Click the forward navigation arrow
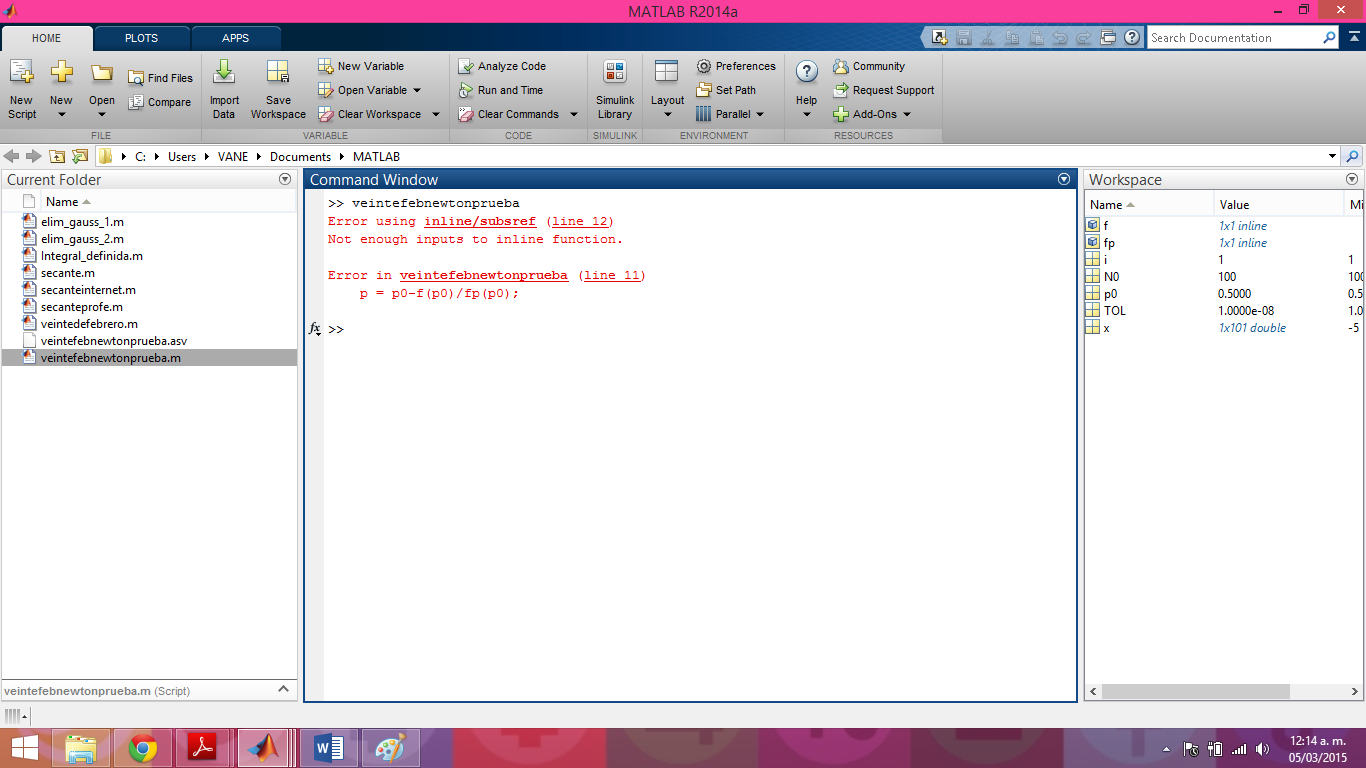The height and width of the screenshot is (768, 1366). point(34,156)
